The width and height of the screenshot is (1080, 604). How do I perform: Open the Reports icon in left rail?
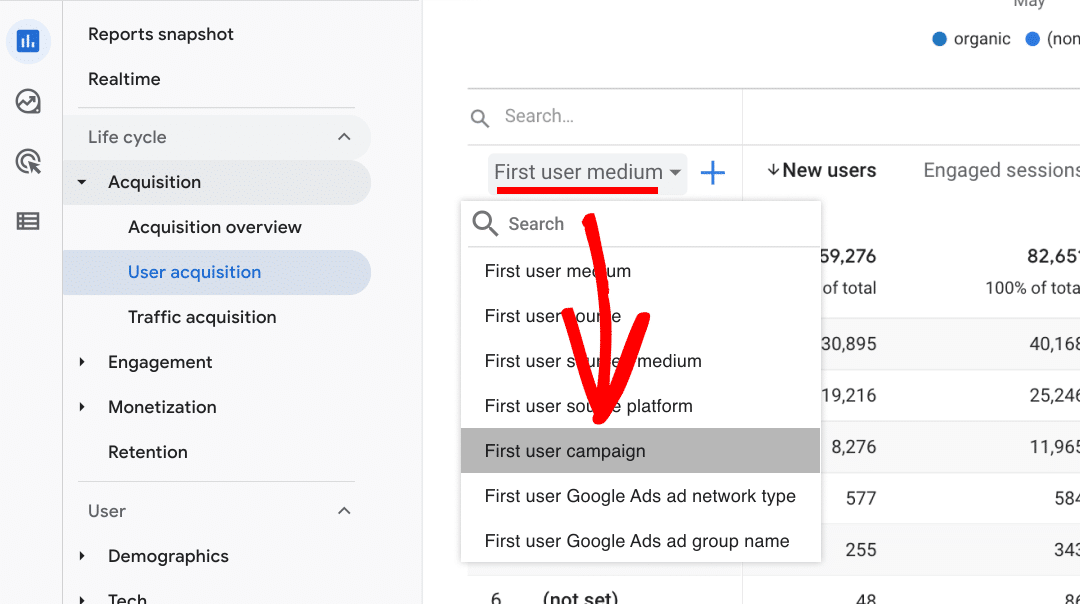(28, 41)
